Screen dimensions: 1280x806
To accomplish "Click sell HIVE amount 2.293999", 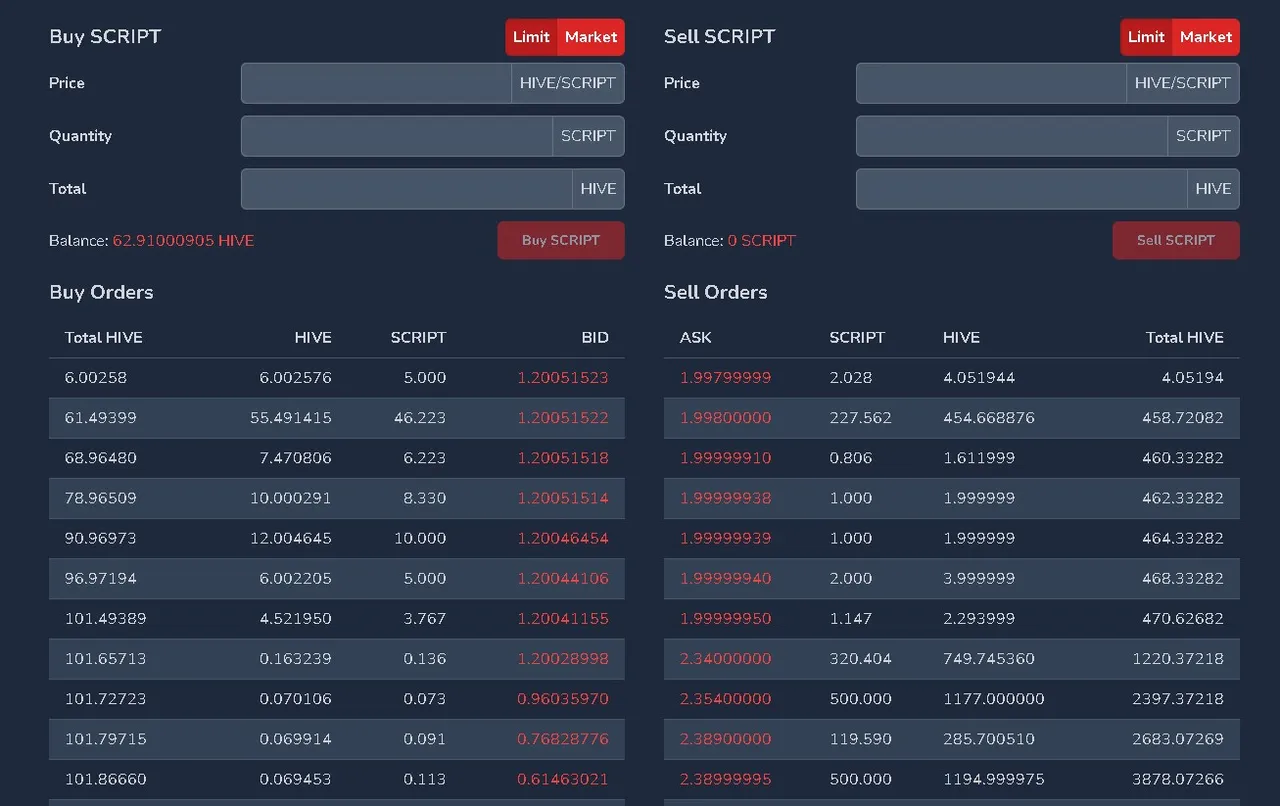I will pyautogui.click(x=979, y=619).
